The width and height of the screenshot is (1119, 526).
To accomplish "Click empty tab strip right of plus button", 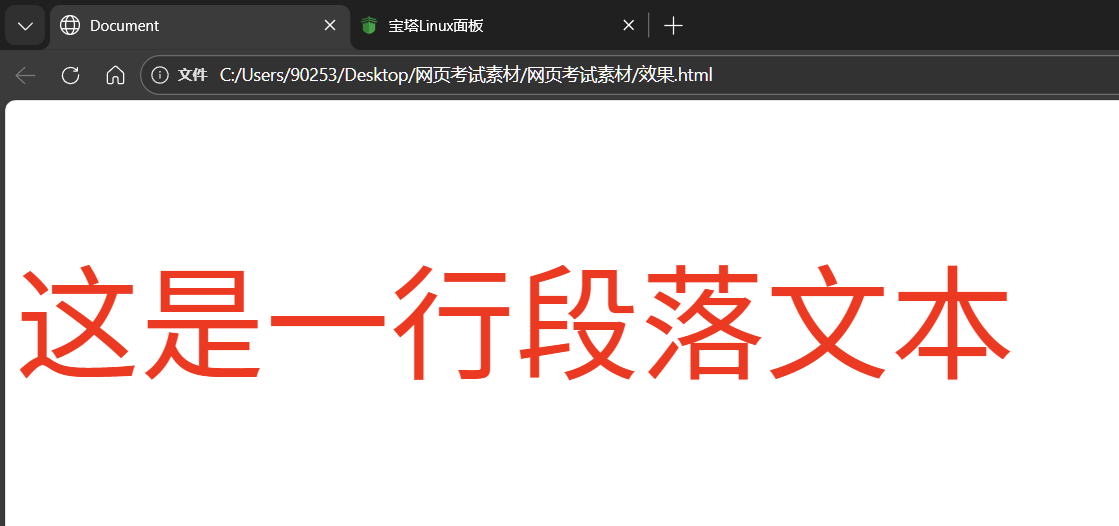I will point(900,25).
